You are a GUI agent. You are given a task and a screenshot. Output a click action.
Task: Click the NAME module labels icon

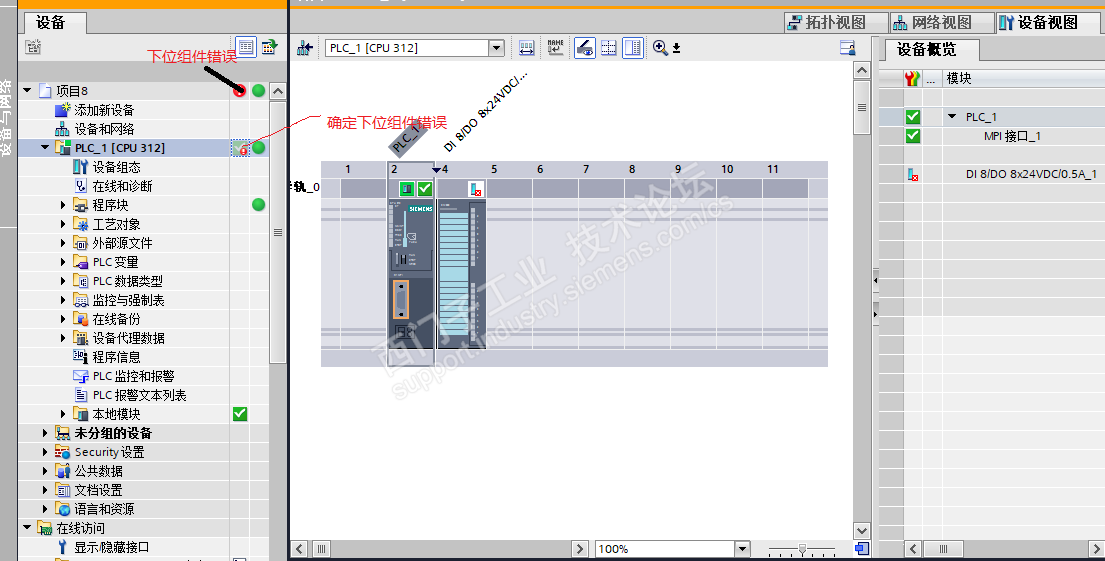555,48
